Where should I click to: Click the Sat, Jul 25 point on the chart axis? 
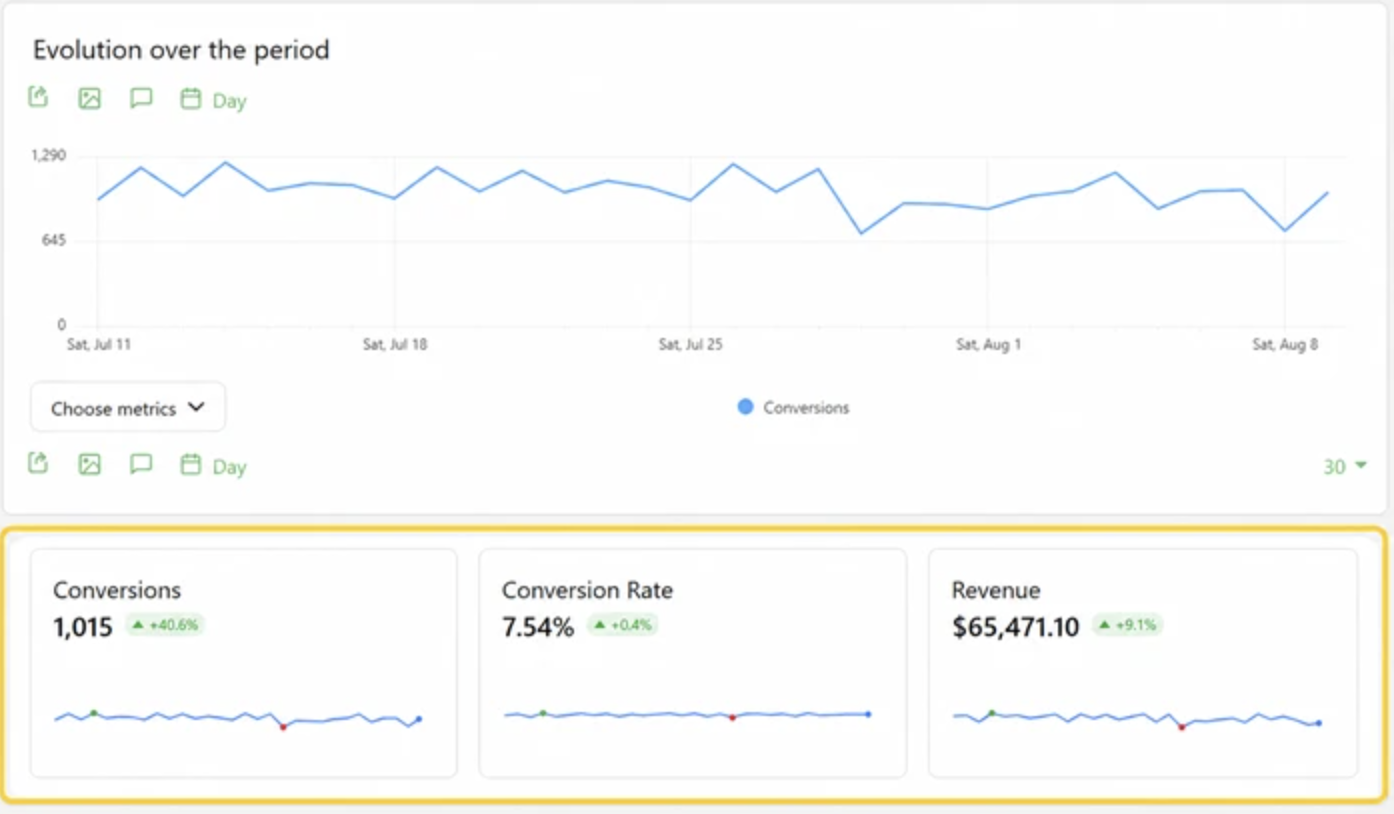(x=690, y=344)
